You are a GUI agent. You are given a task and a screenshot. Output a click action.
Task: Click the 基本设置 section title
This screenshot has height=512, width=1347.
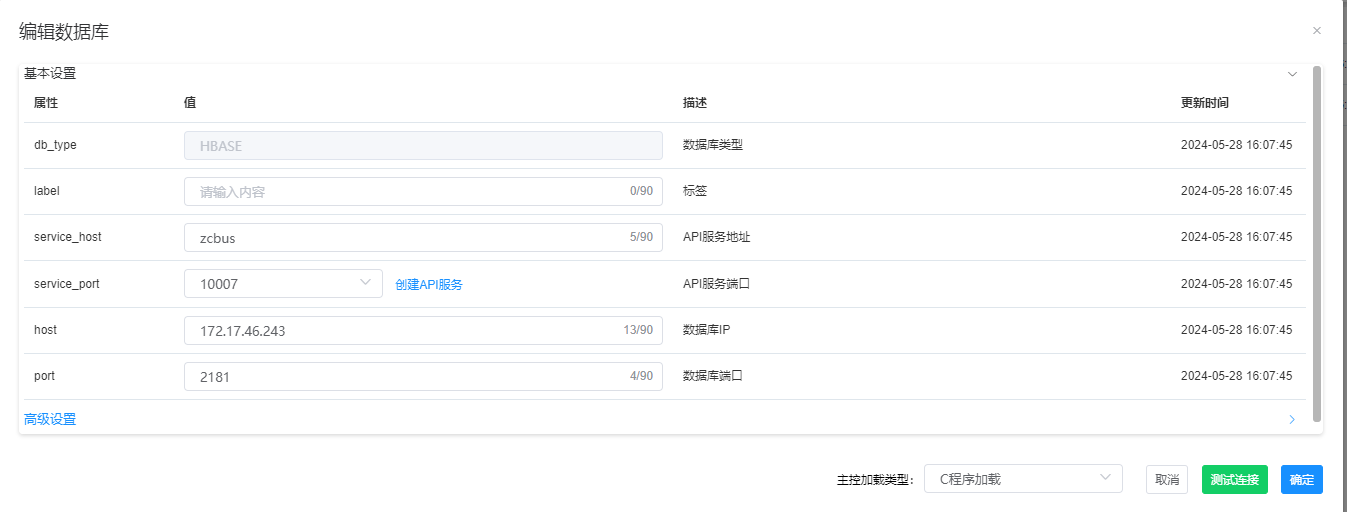pos(50,74)
